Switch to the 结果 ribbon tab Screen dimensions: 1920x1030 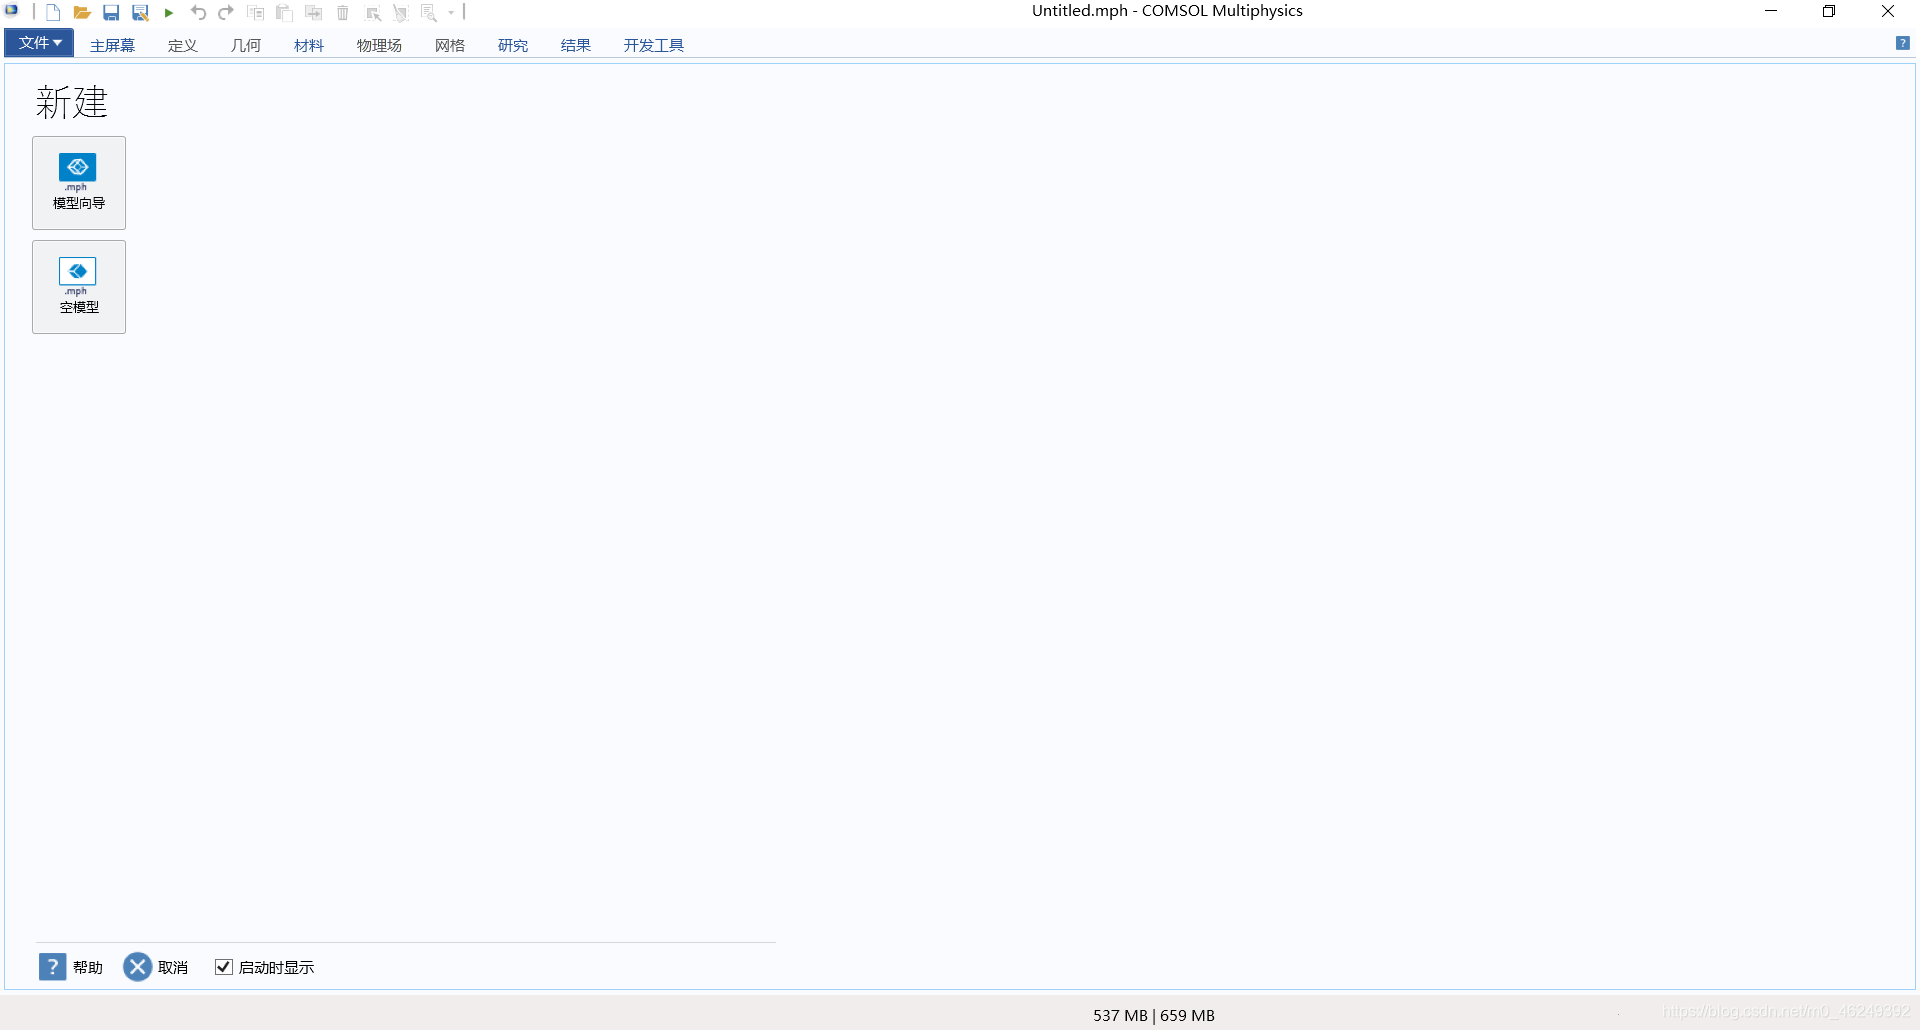[576, 45]
